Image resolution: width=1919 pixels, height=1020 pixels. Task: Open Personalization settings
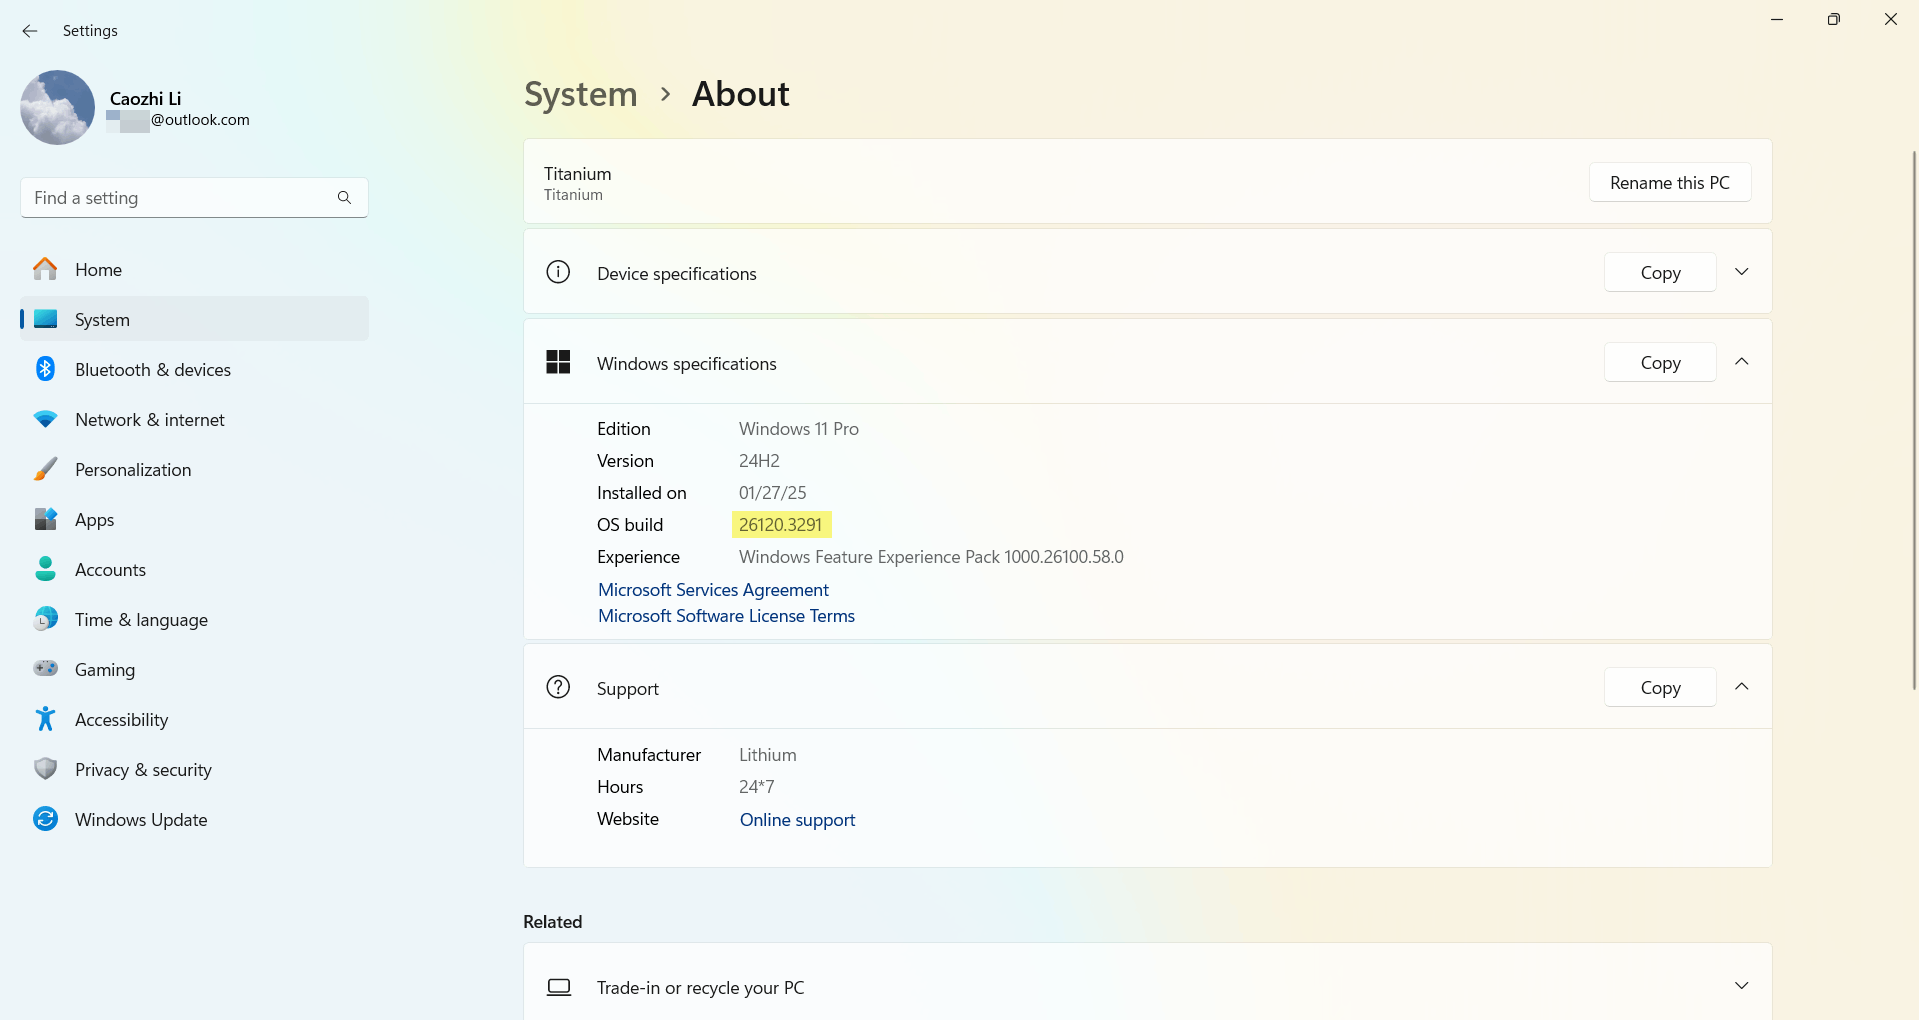point(194,469)
